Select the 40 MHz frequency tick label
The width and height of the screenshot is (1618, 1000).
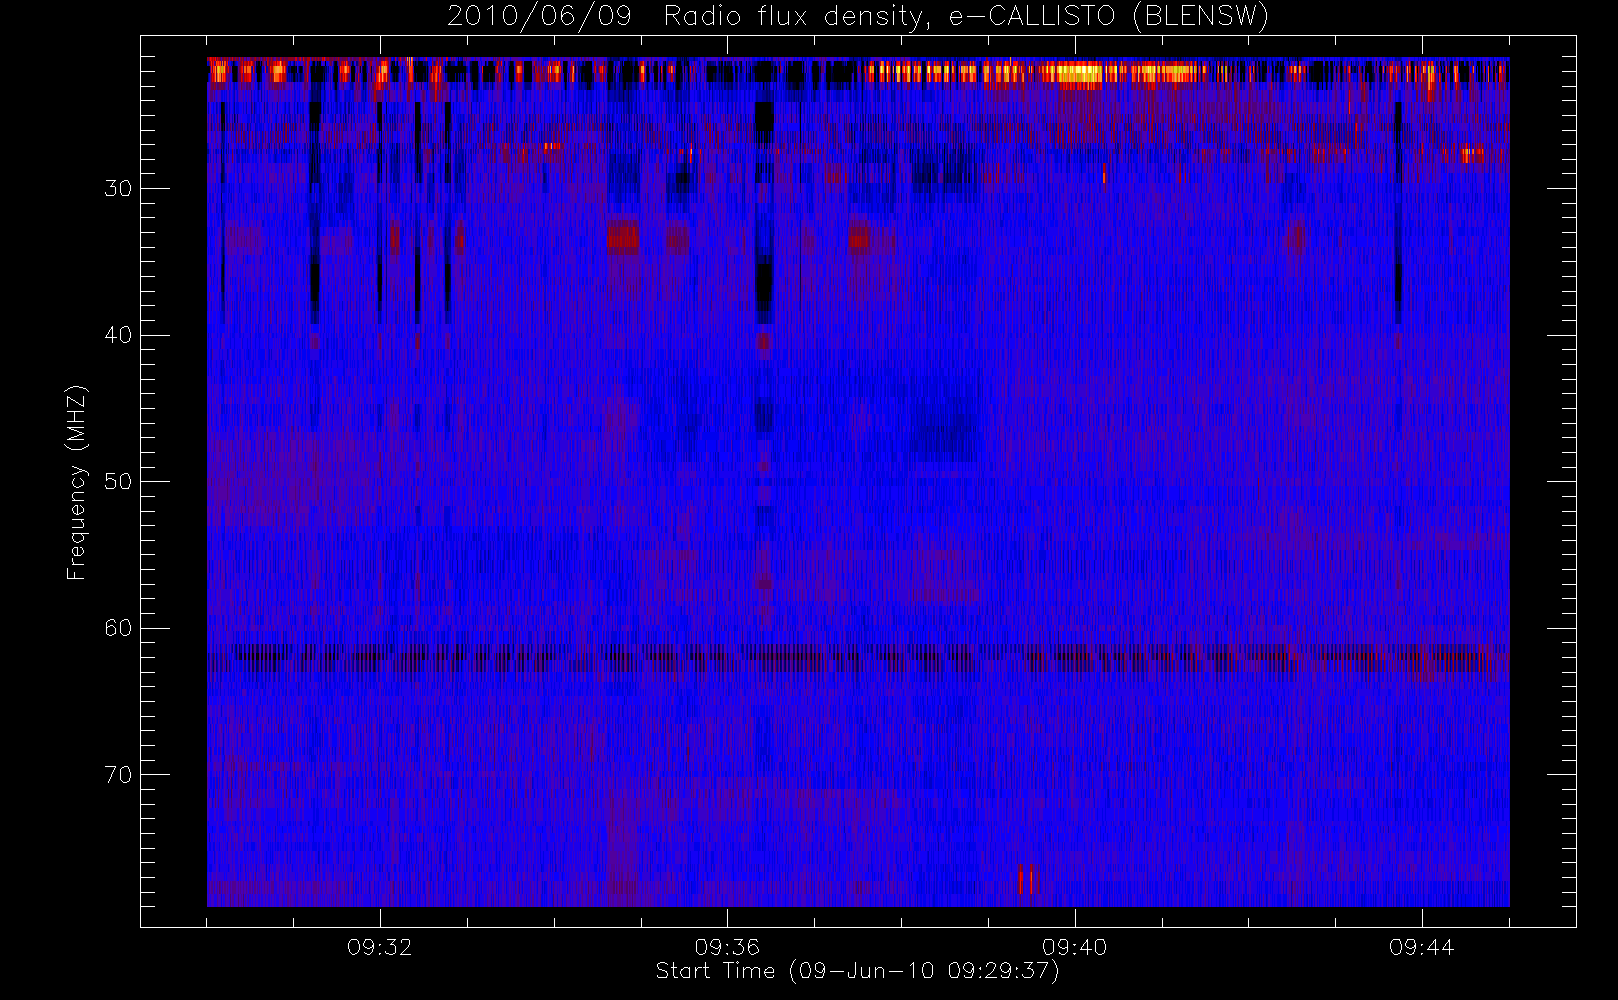pyautogui.click(x=118, y=335)
